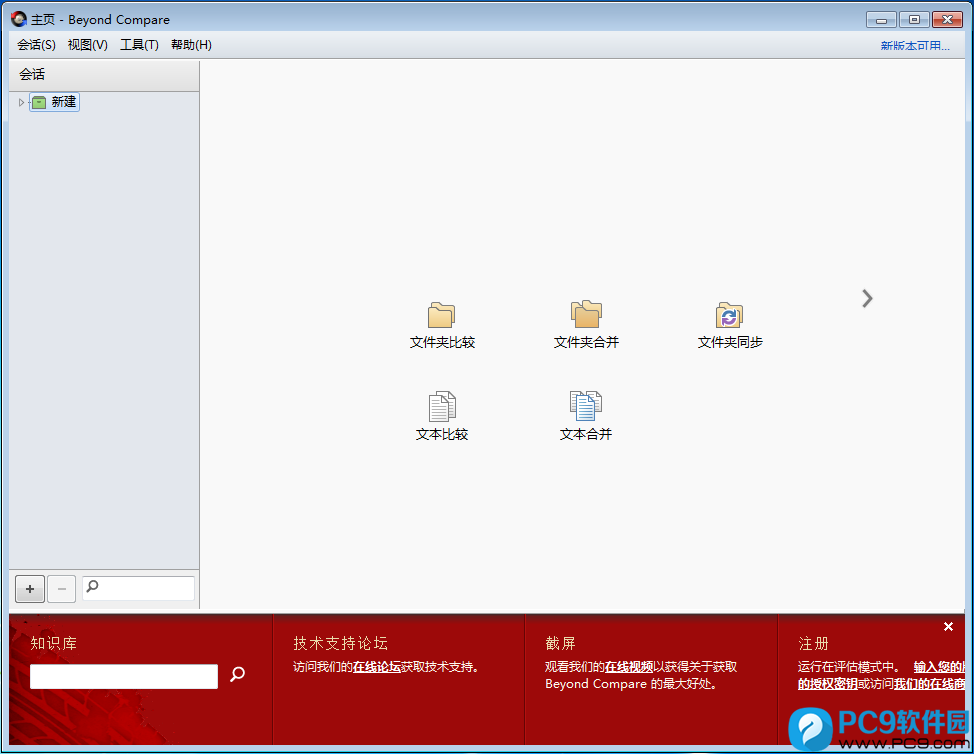
Task: Open the 会话(S) menu
Action: point(36,45)
